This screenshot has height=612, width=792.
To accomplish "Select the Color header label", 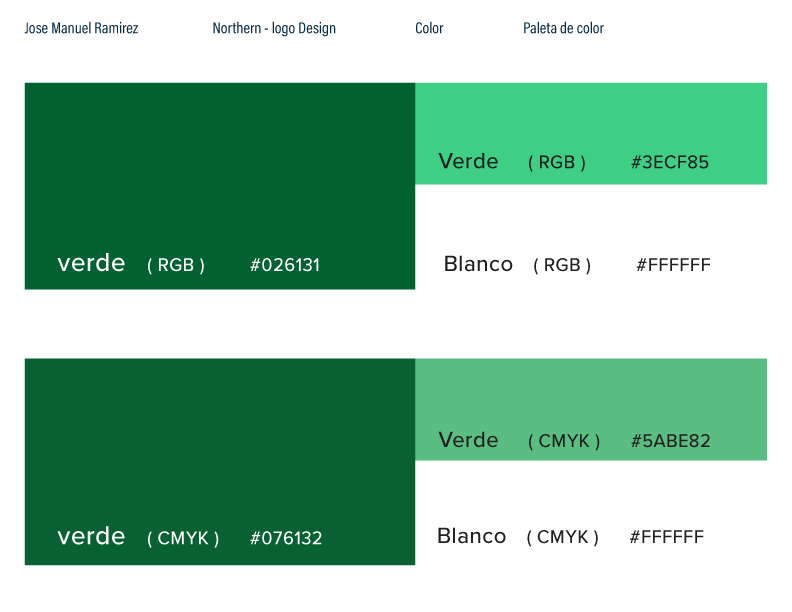I will (x=429, y=28).
